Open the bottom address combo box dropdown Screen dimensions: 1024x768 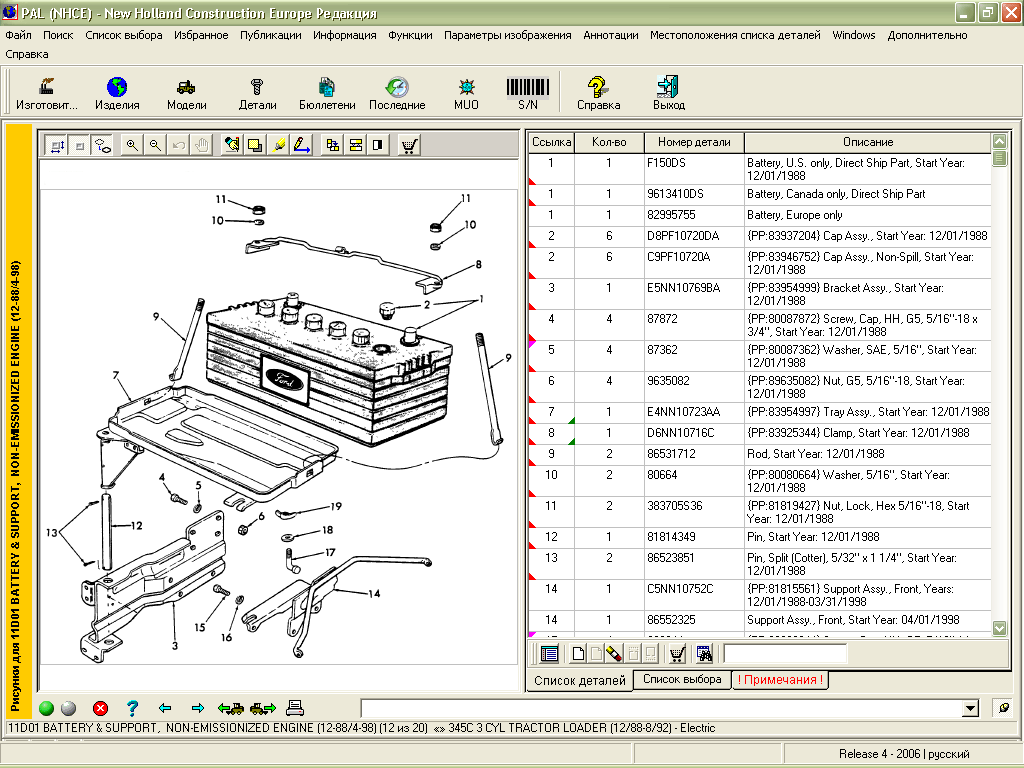click(x=970, y=709)
